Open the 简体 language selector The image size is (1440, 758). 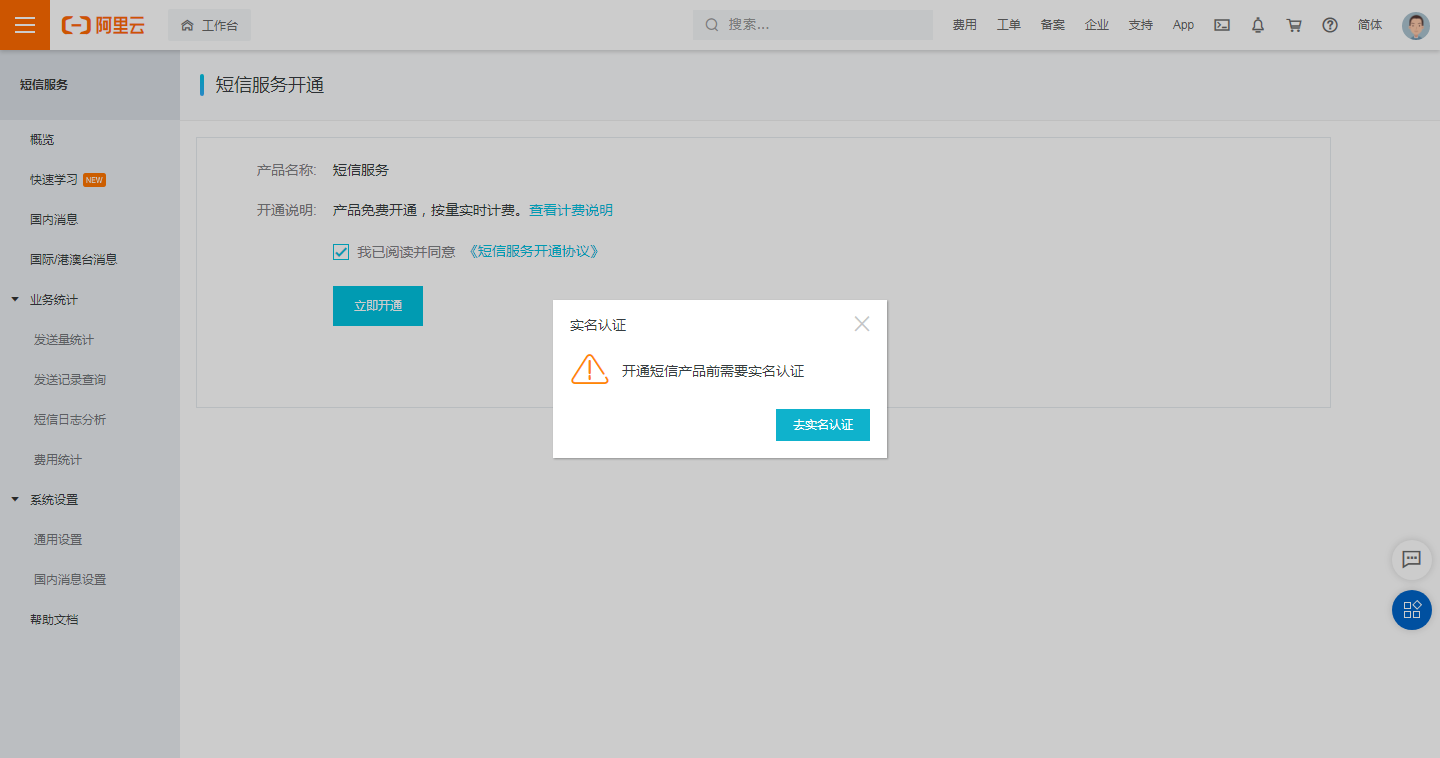(x=1370, y=25)
